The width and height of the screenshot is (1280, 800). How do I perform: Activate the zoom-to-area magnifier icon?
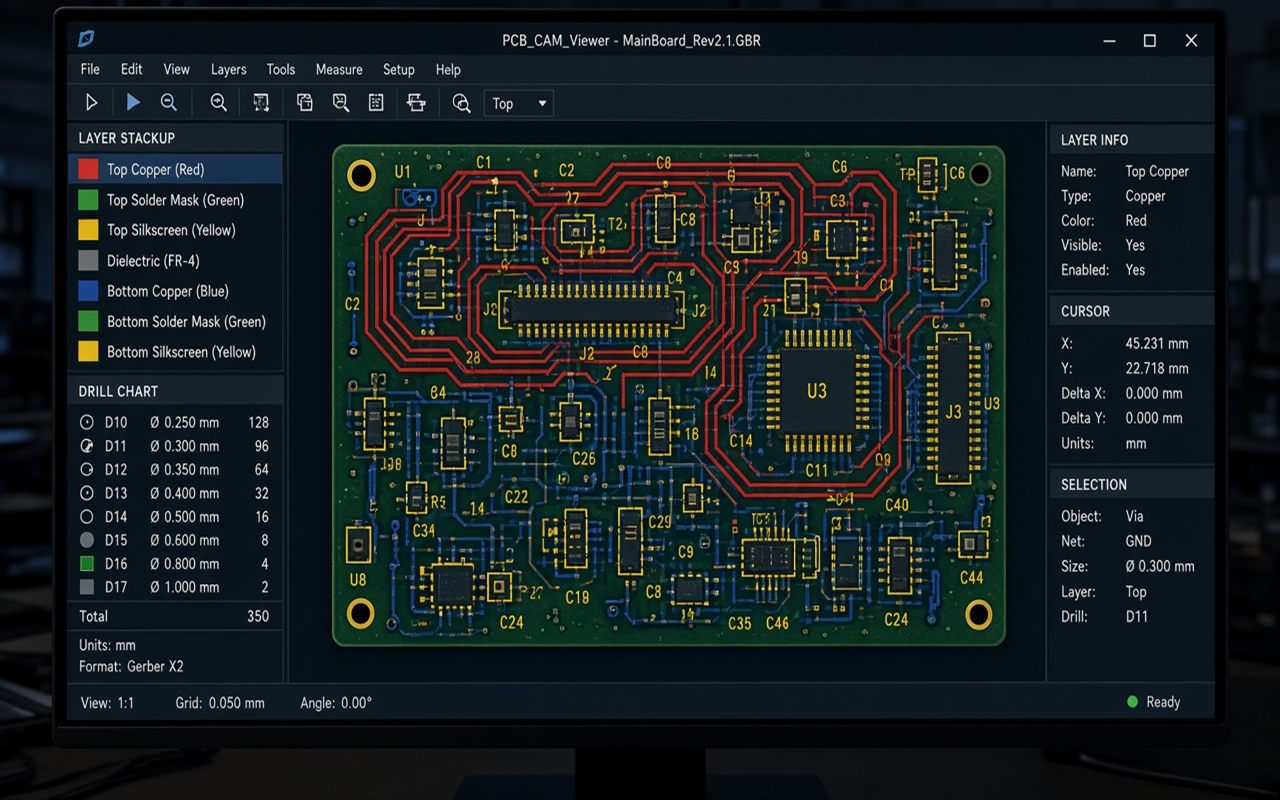coord(341,102)
